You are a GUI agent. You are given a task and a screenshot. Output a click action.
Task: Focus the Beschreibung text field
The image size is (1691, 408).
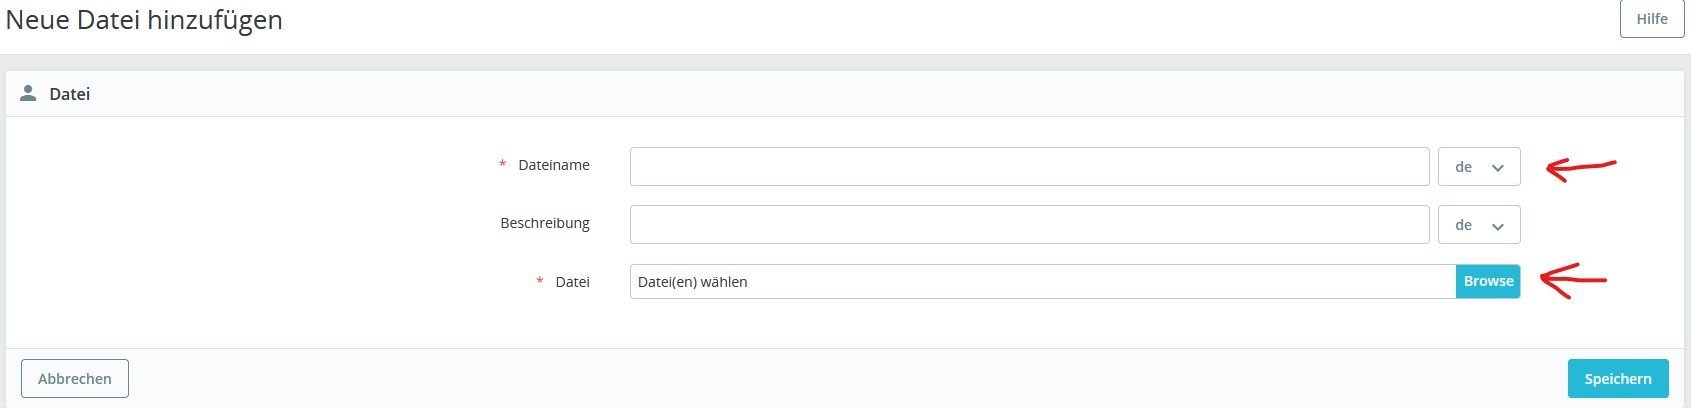pos(1029,225)
